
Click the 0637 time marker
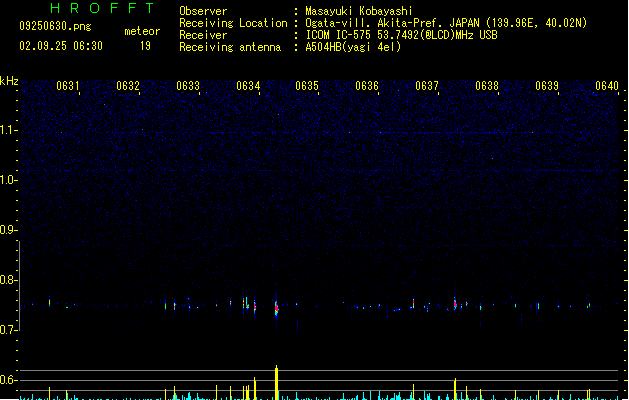click(x=427, y=86)
